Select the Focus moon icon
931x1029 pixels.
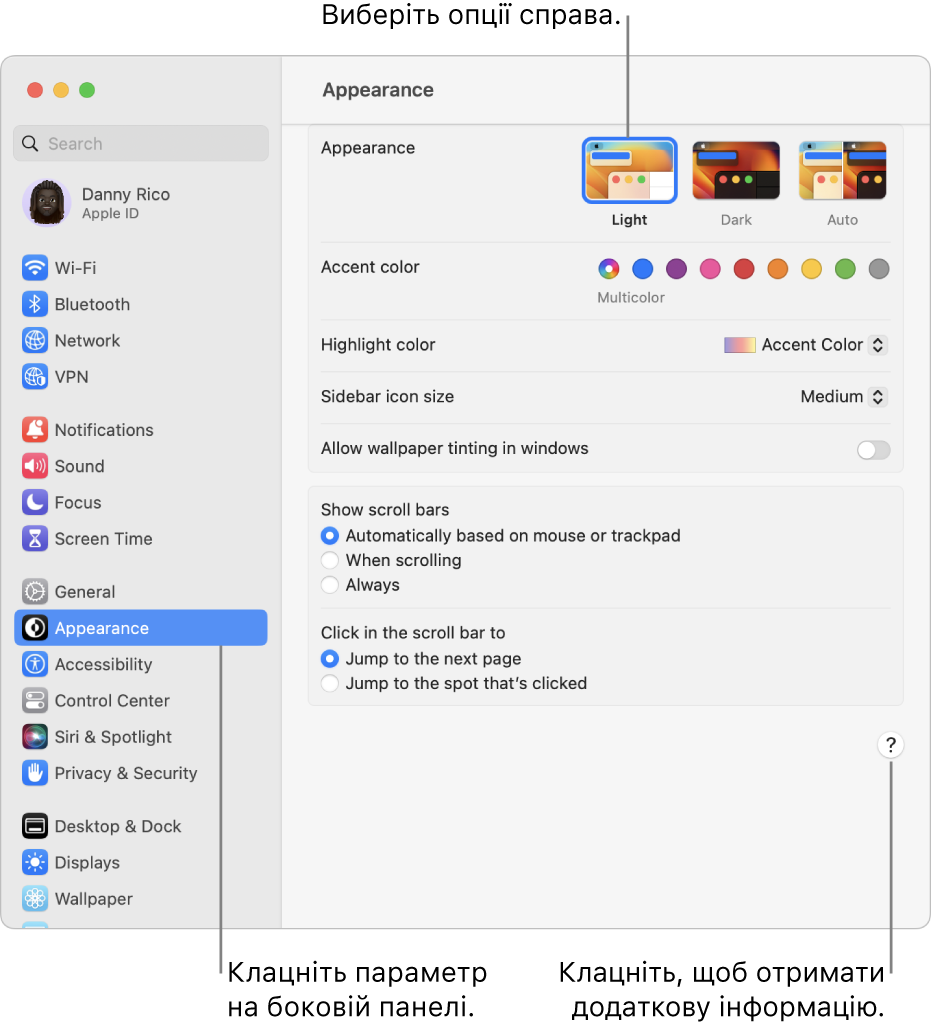pos(35,502)
